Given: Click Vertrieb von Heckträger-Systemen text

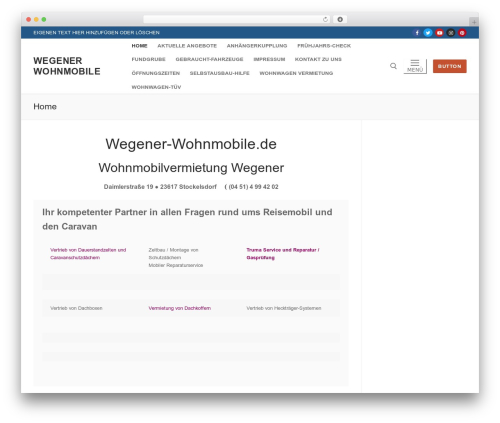Looking at the screenshot, I should click(284, 308).
